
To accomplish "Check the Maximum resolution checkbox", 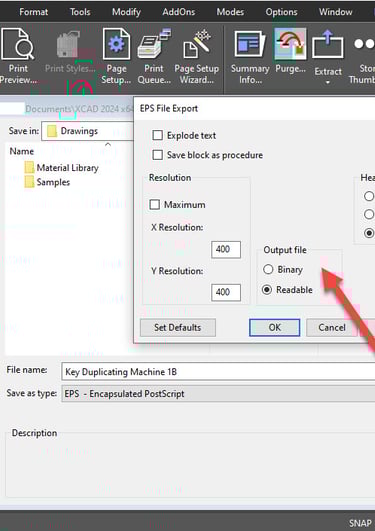I will tap(155, 205).
